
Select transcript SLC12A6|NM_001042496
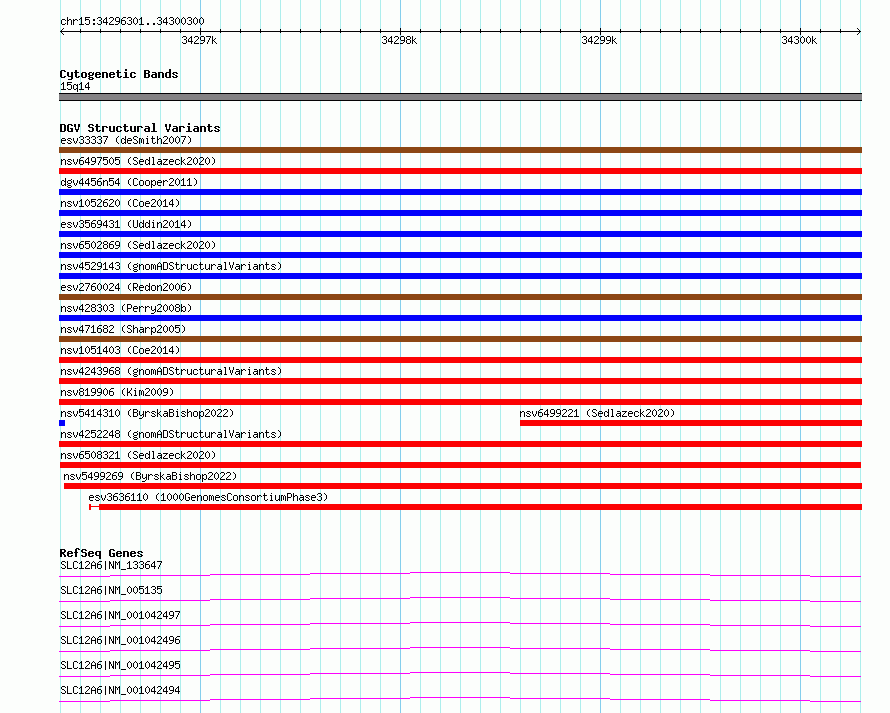click(x=120, y=640)
